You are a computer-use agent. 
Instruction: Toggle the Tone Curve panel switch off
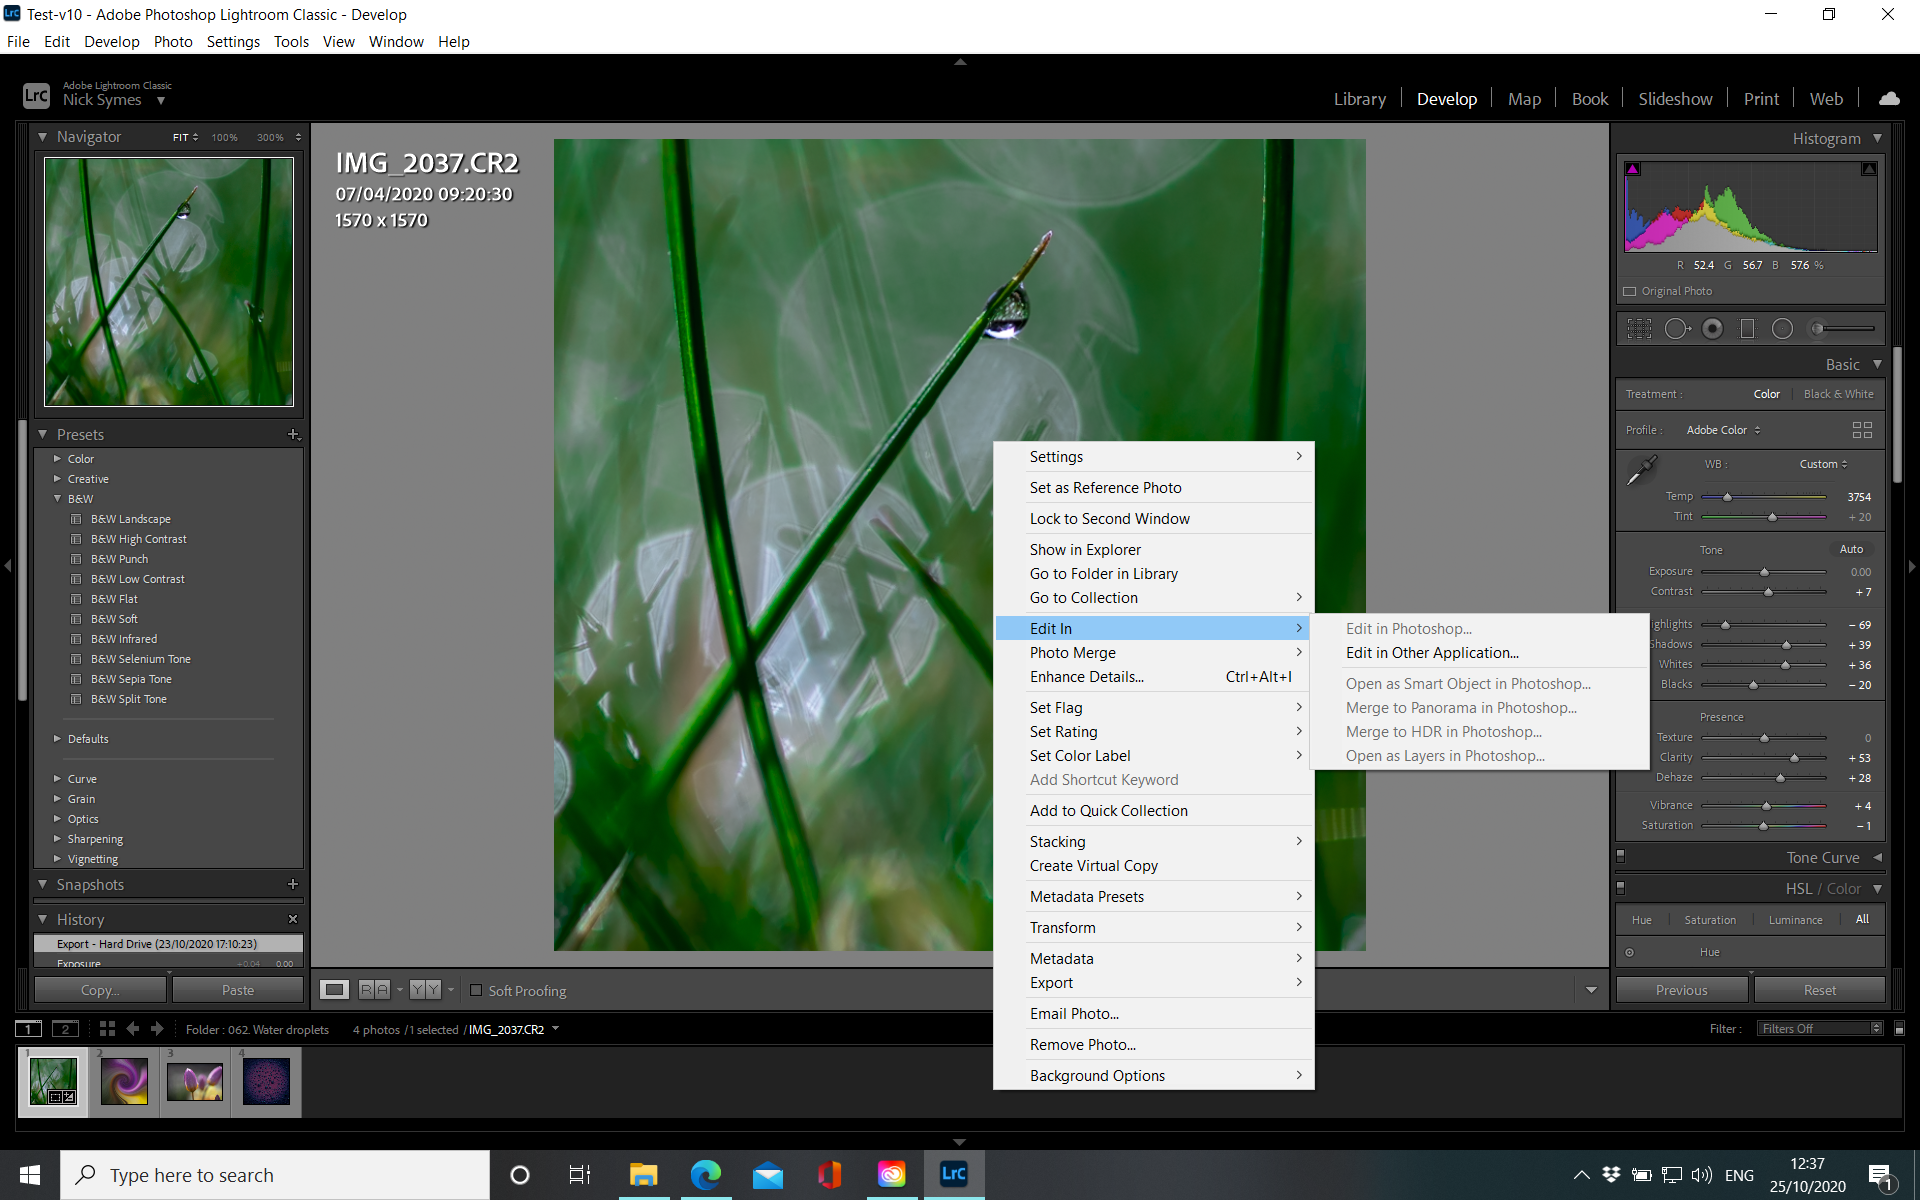[1621, 856]
